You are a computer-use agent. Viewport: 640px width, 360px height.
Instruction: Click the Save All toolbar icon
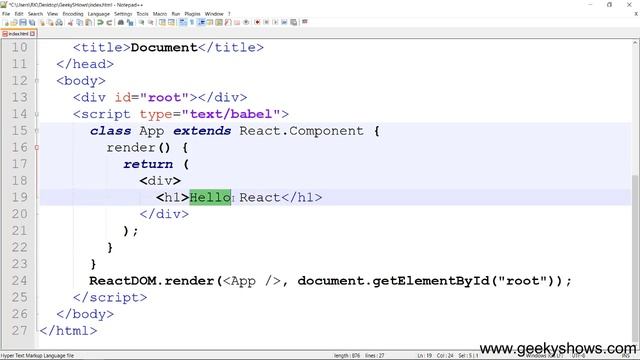tap(32, 22)
